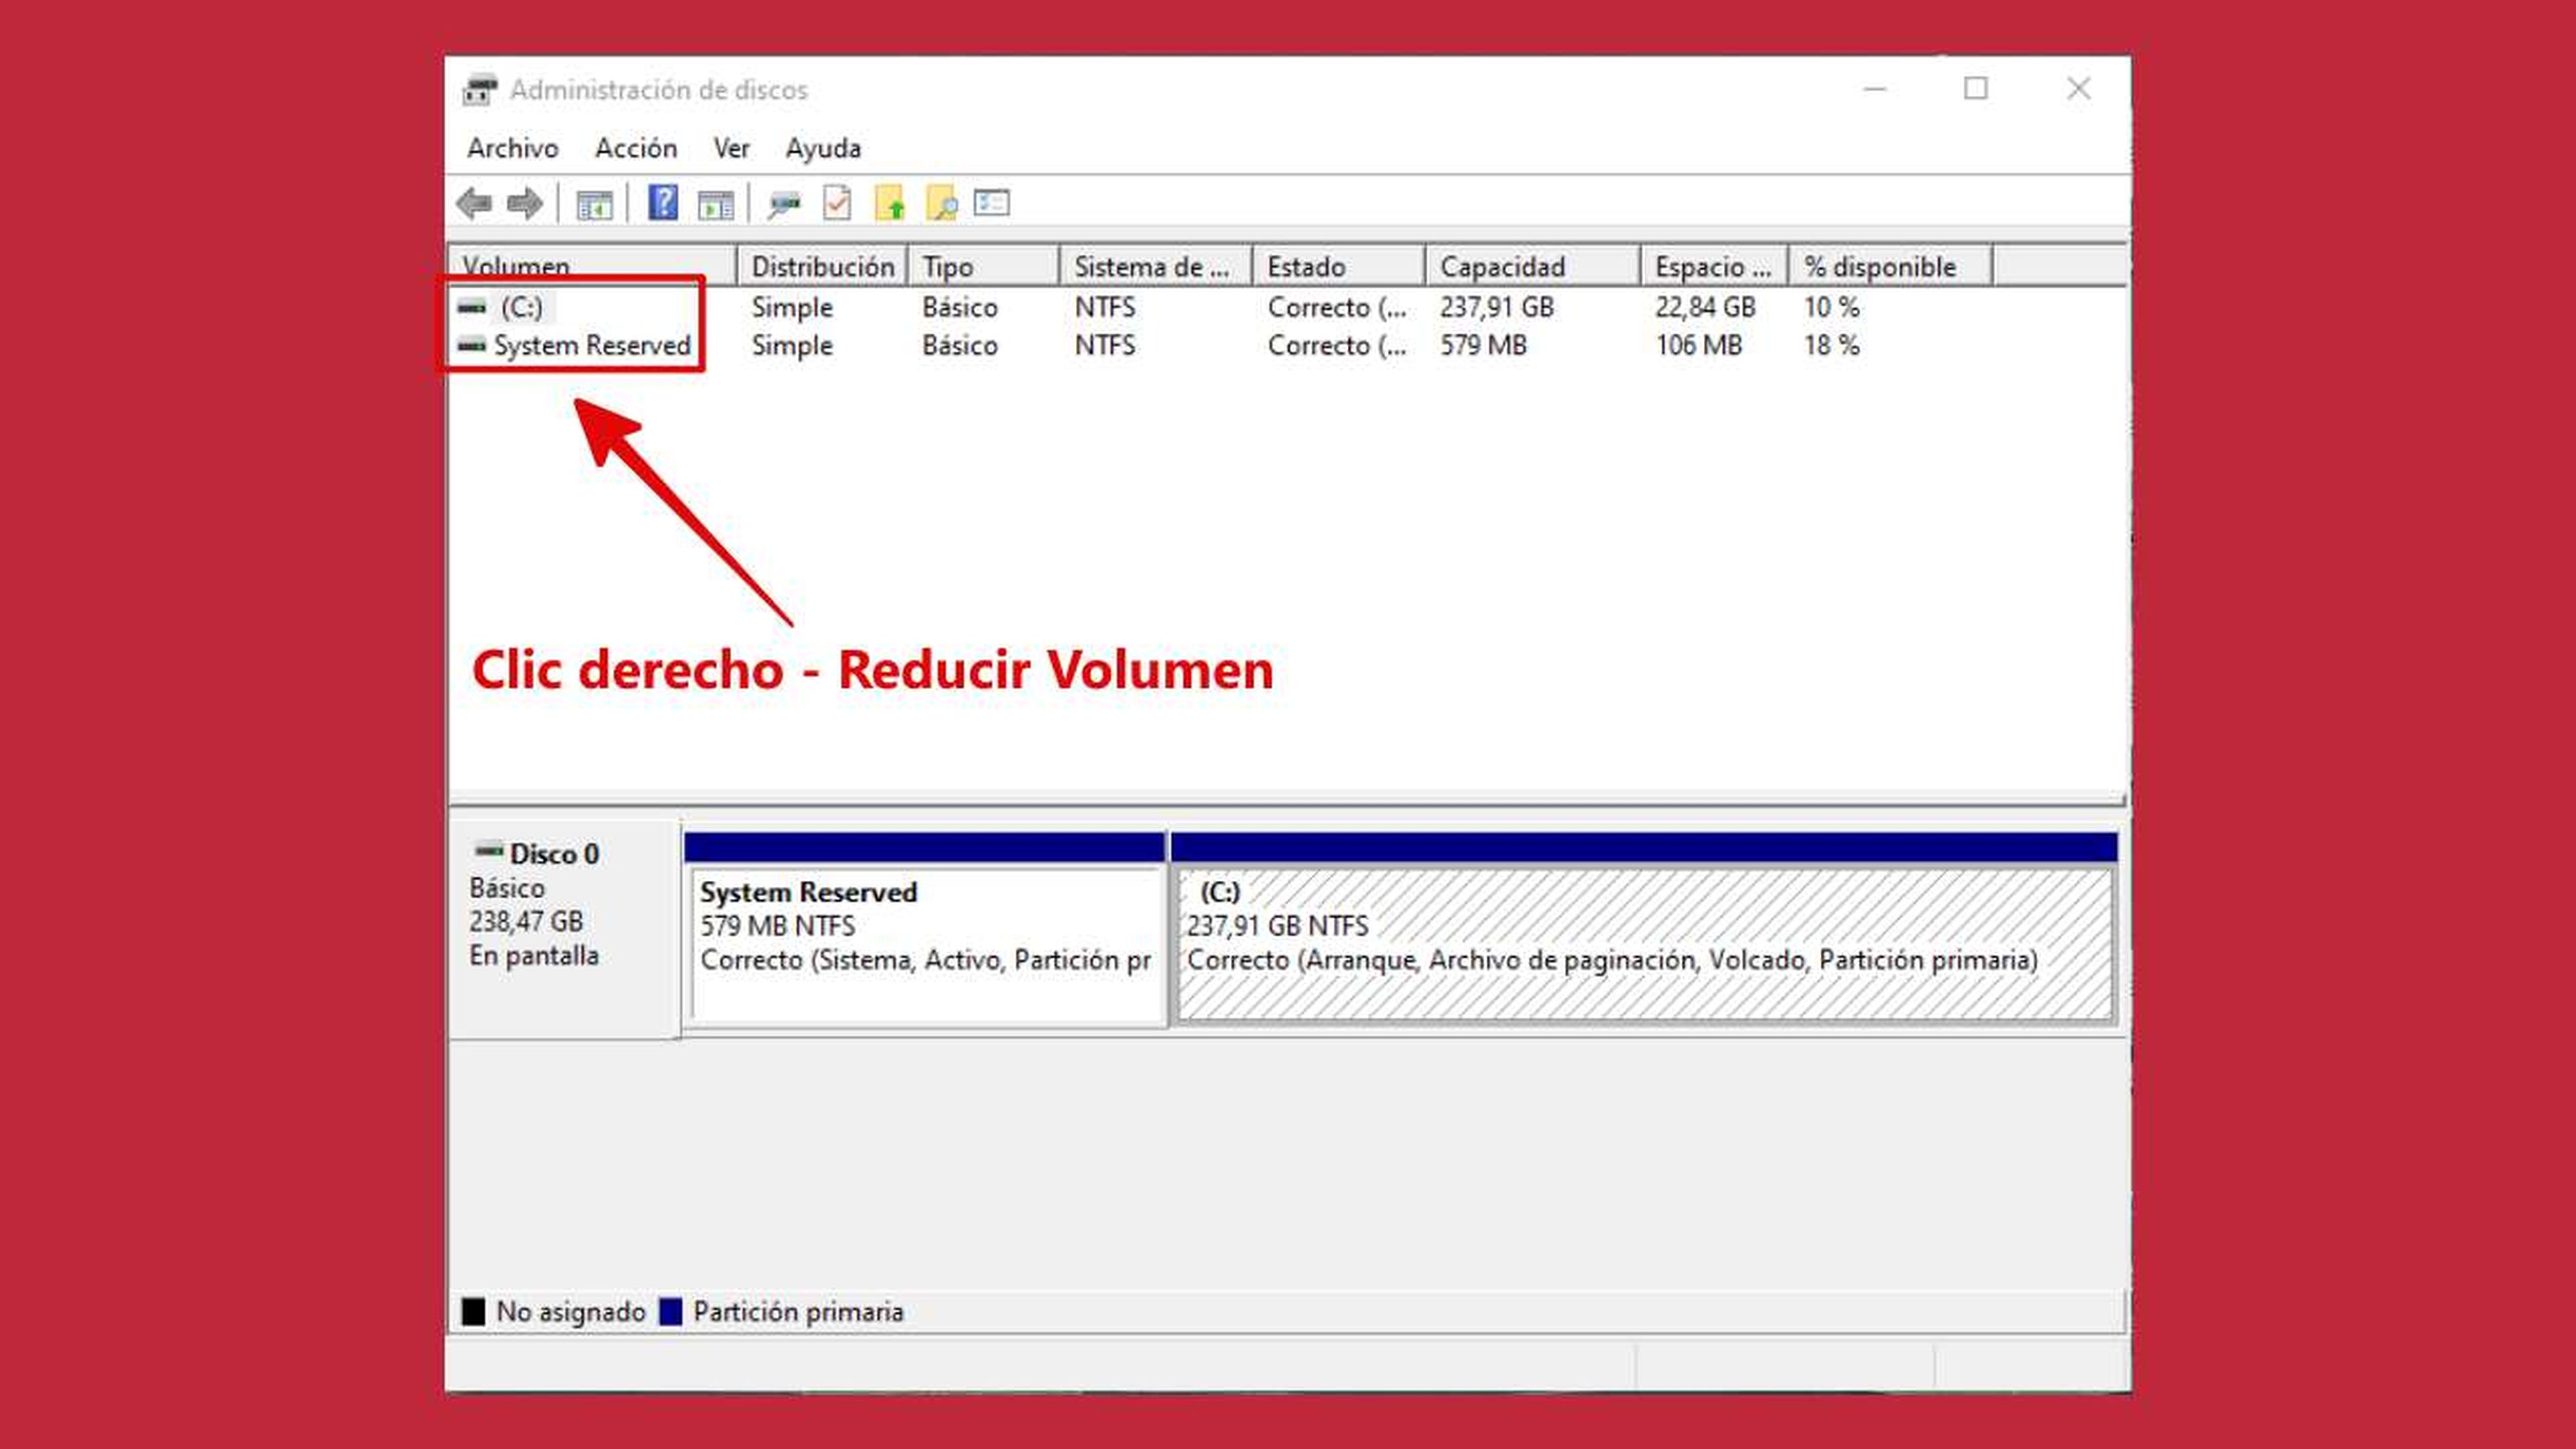Click Simple cell in the (C:) row
This screenshot has height=1449, width=2576.
[792, 307]
